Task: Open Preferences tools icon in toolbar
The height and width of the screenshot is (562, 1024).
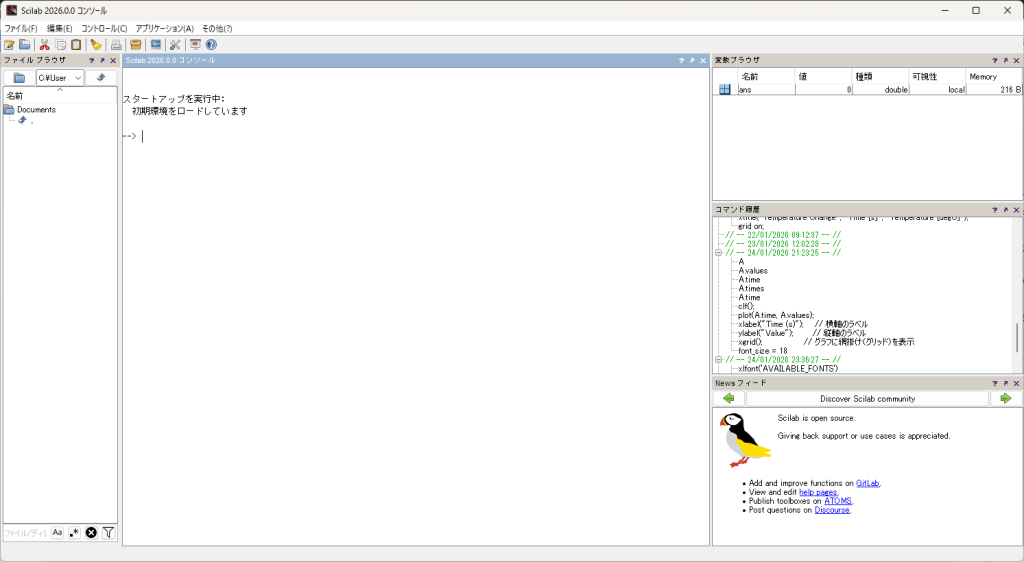Action: [175, 45]
